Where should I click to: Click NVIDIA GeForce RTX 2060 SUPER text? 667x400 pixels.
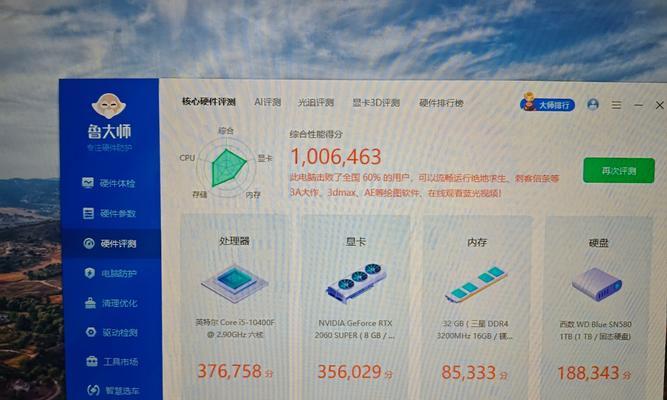click(356, 329)
